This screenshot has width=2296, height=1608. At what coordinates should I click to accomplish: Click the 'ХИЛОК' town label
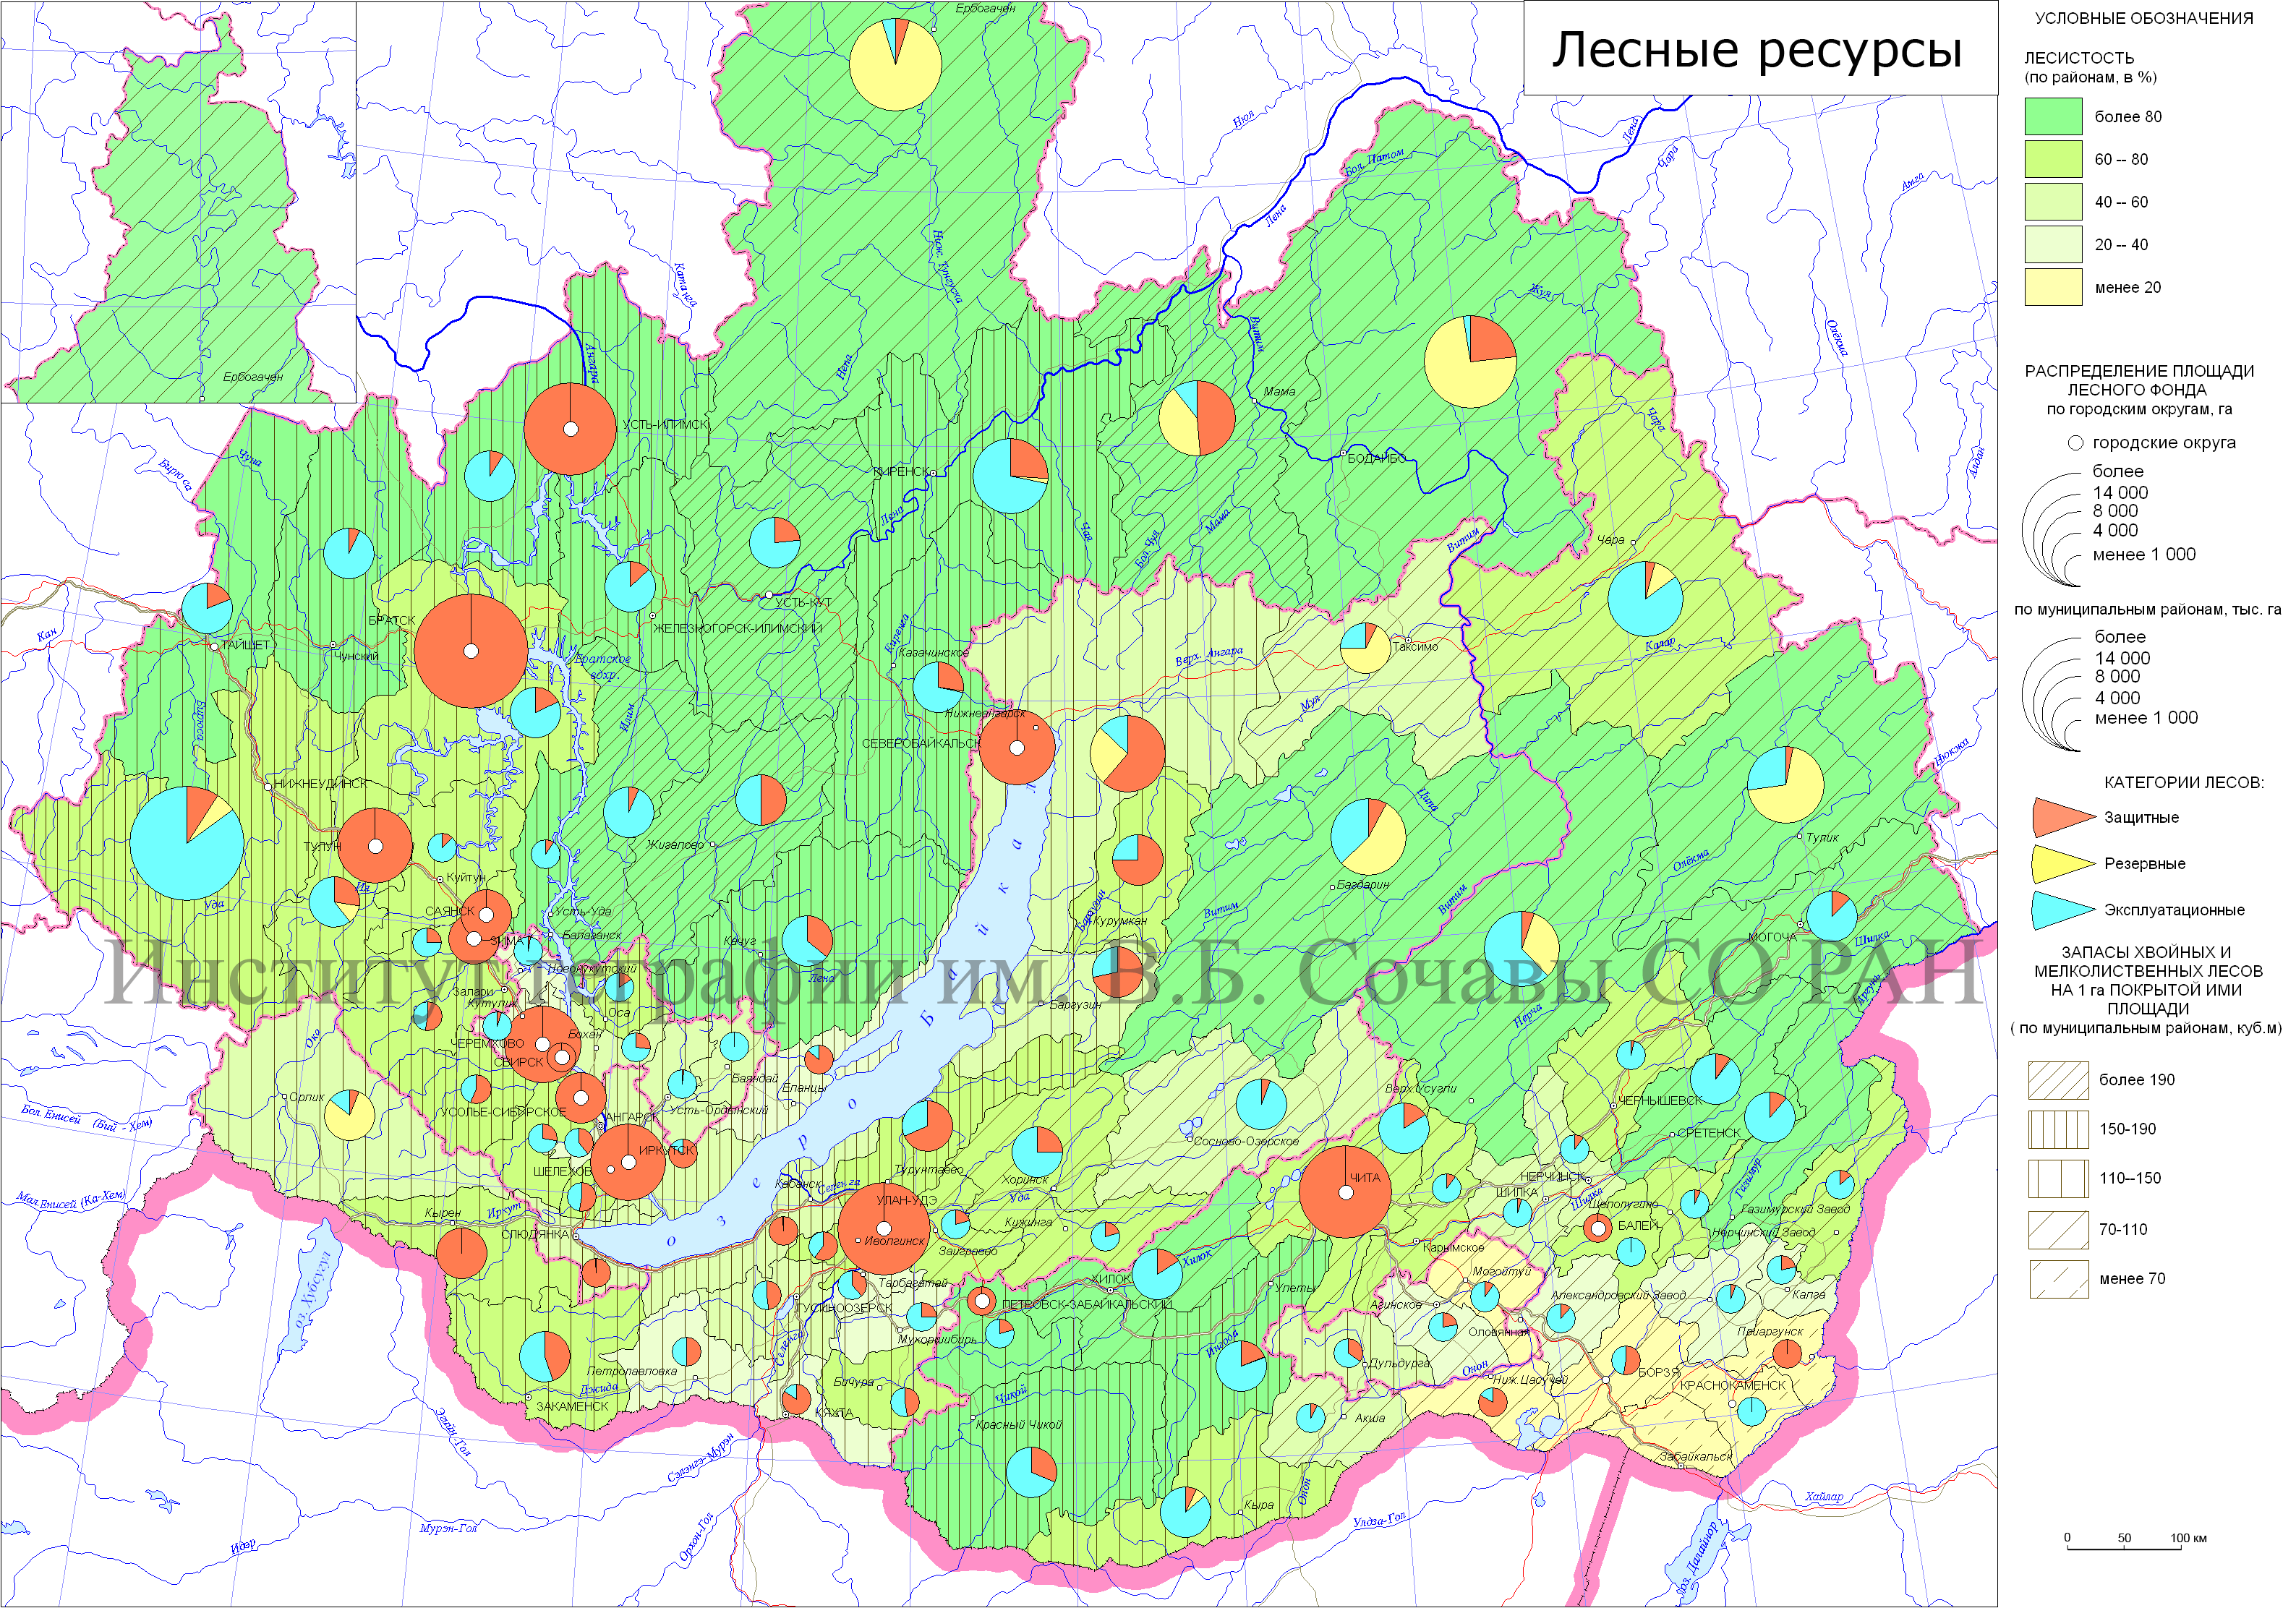pyautogui.click(x=1111, y=1278)
